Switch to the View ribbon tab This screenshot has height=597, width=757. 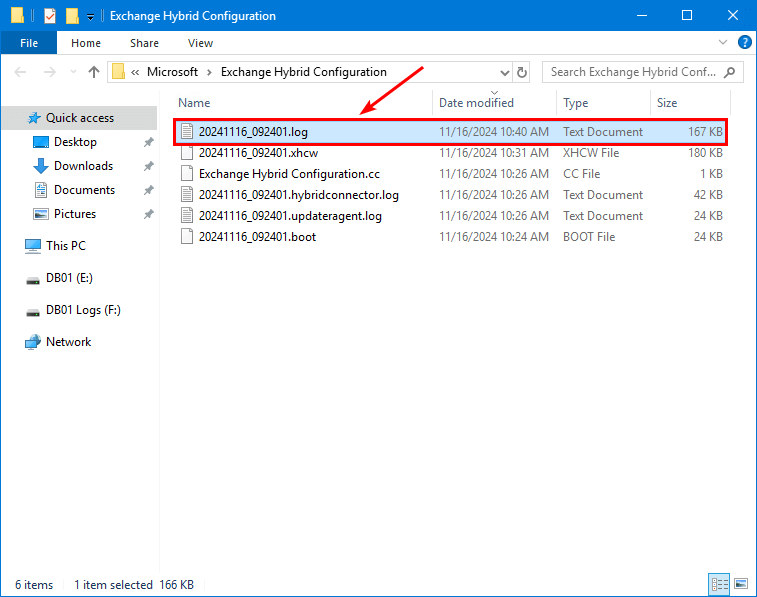pyautogui.click(x=200, y=43)
